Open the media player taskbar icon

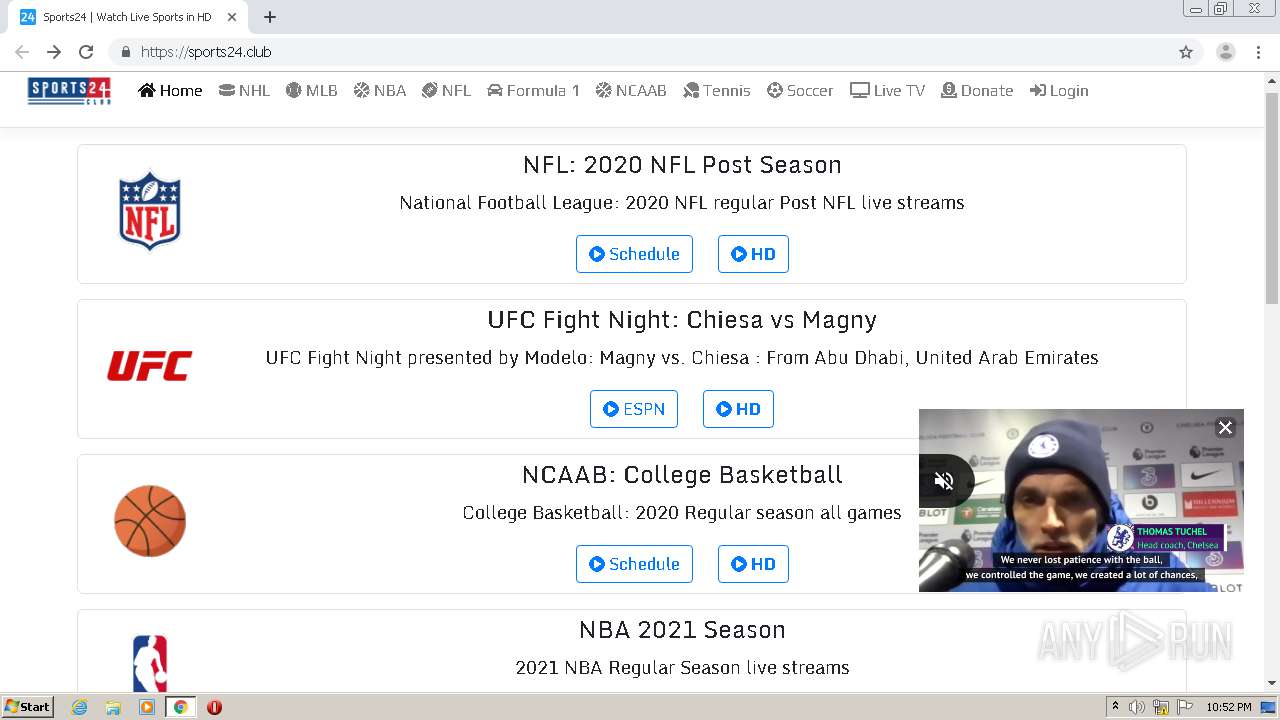[x=147, y=707]
